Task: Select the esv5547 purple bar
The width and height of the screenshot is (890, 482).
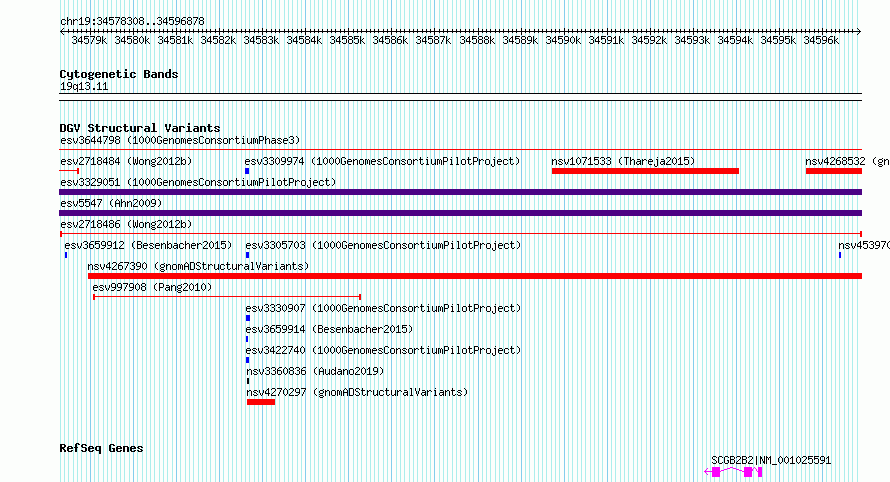Action: [460, 213]
